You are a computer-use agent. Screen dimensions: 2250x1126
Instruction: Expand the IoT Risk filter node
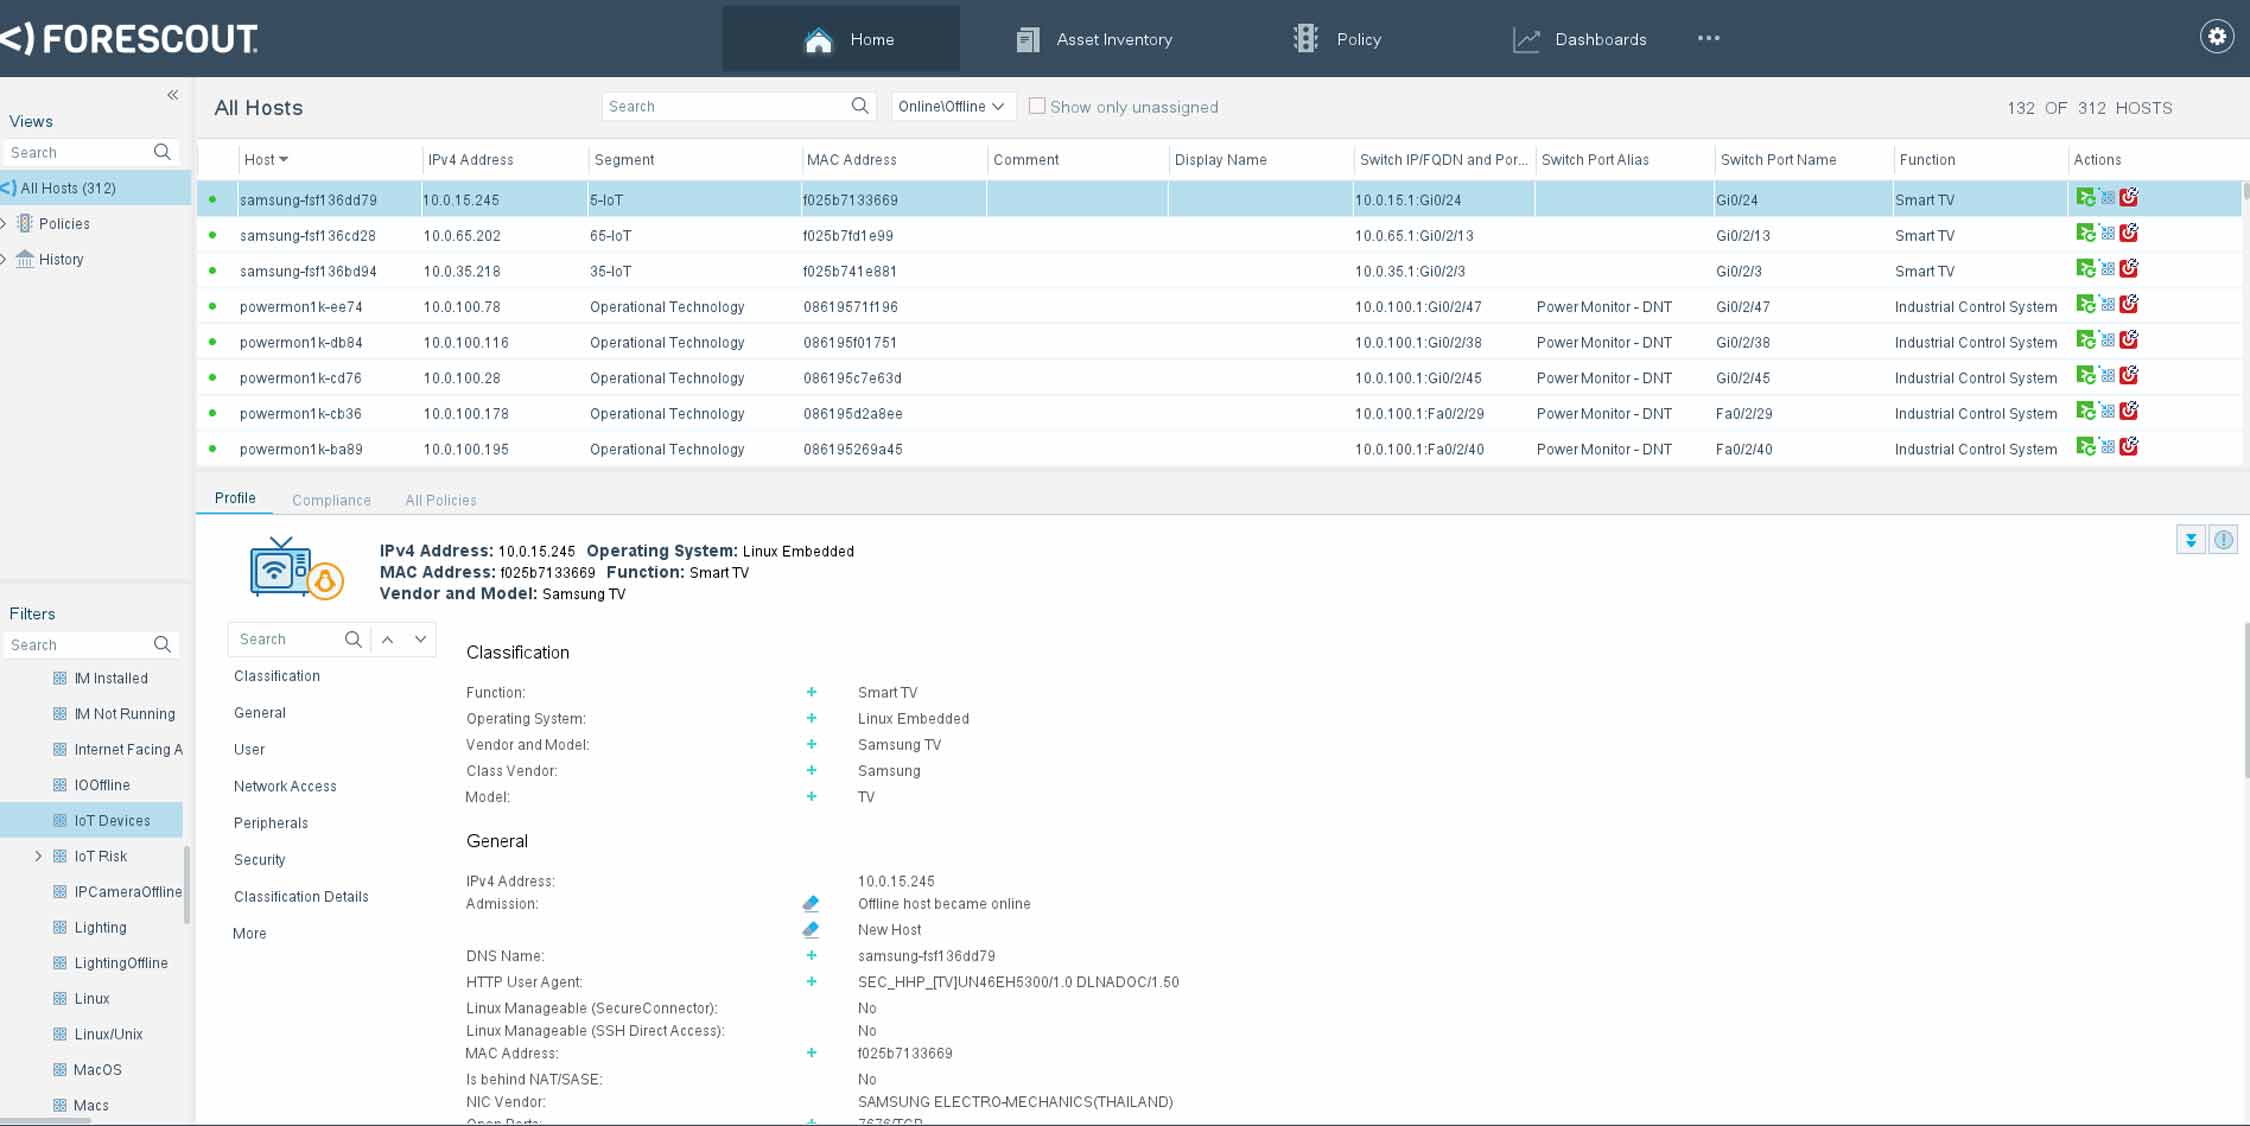38,856
